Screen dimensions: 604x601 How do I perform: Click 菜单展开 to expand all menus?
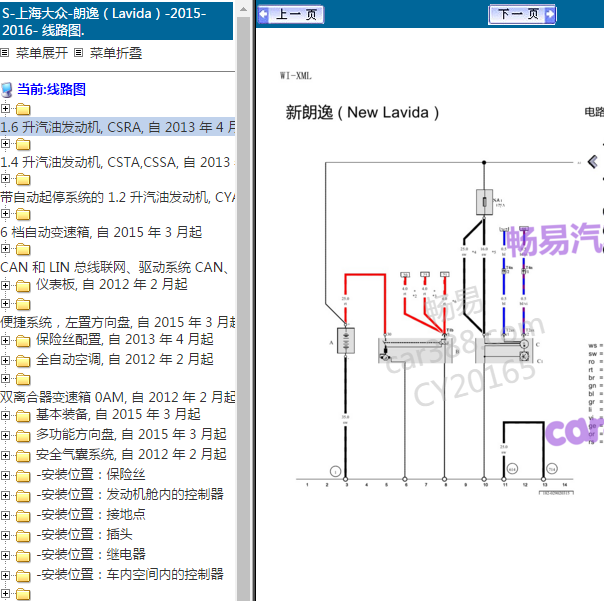[42, 53]
